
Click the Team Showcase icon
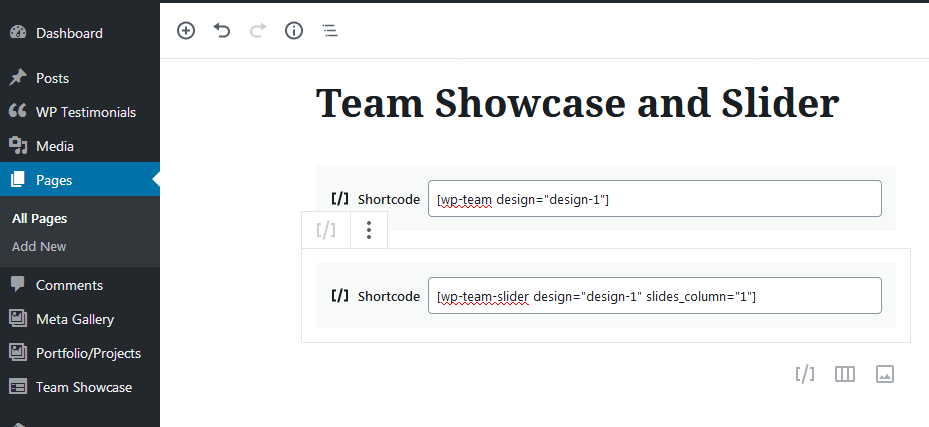(18, 387)
